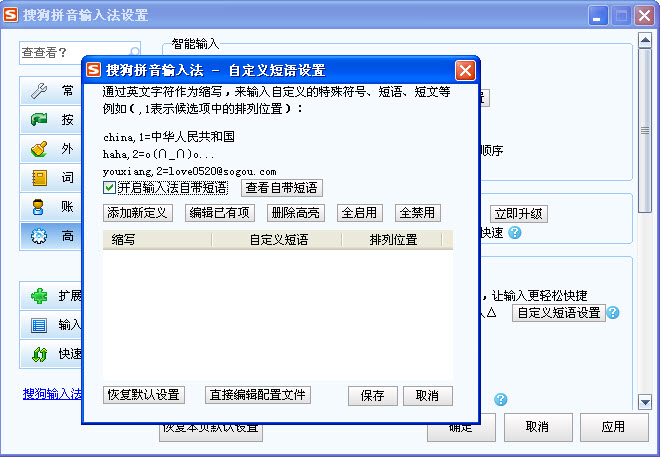661x457 pixels.
Task: Click the account person icon
Action: [x=38, y=207]
